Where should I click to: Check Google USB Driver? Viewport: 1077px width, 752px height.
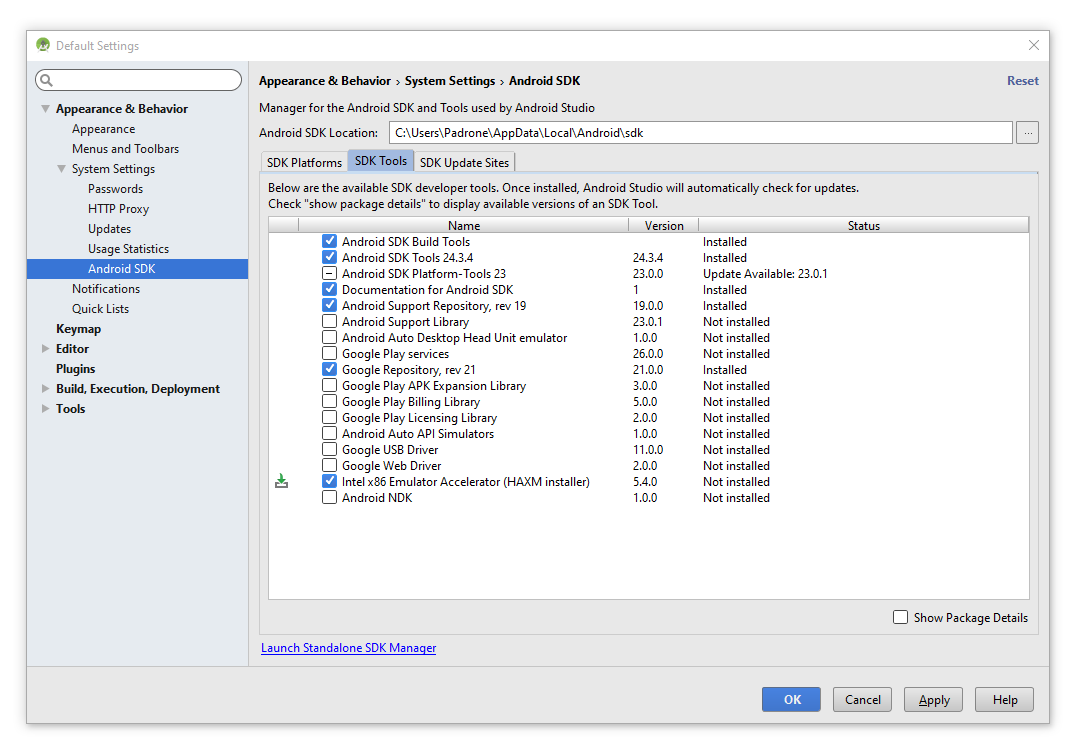(330, 450)
